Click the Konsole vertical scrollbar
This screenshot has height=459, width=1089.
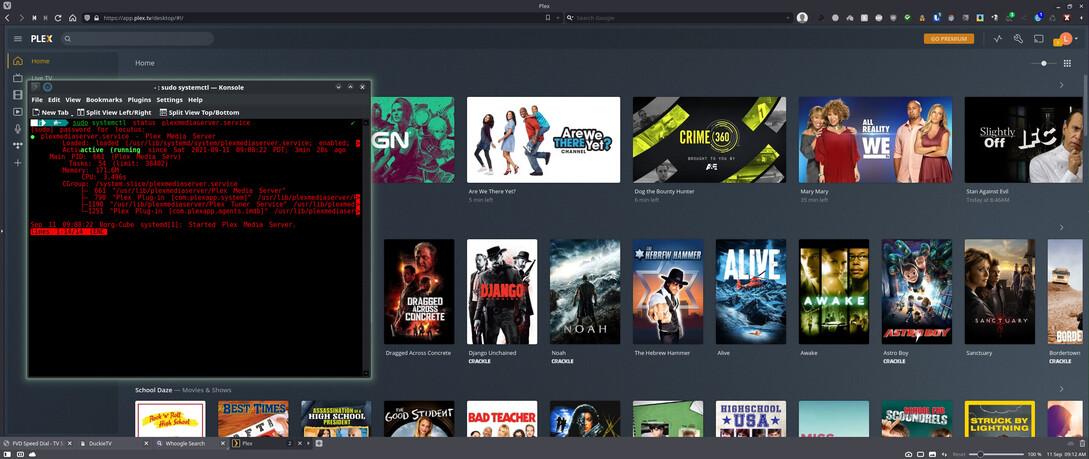coord(365,248)
